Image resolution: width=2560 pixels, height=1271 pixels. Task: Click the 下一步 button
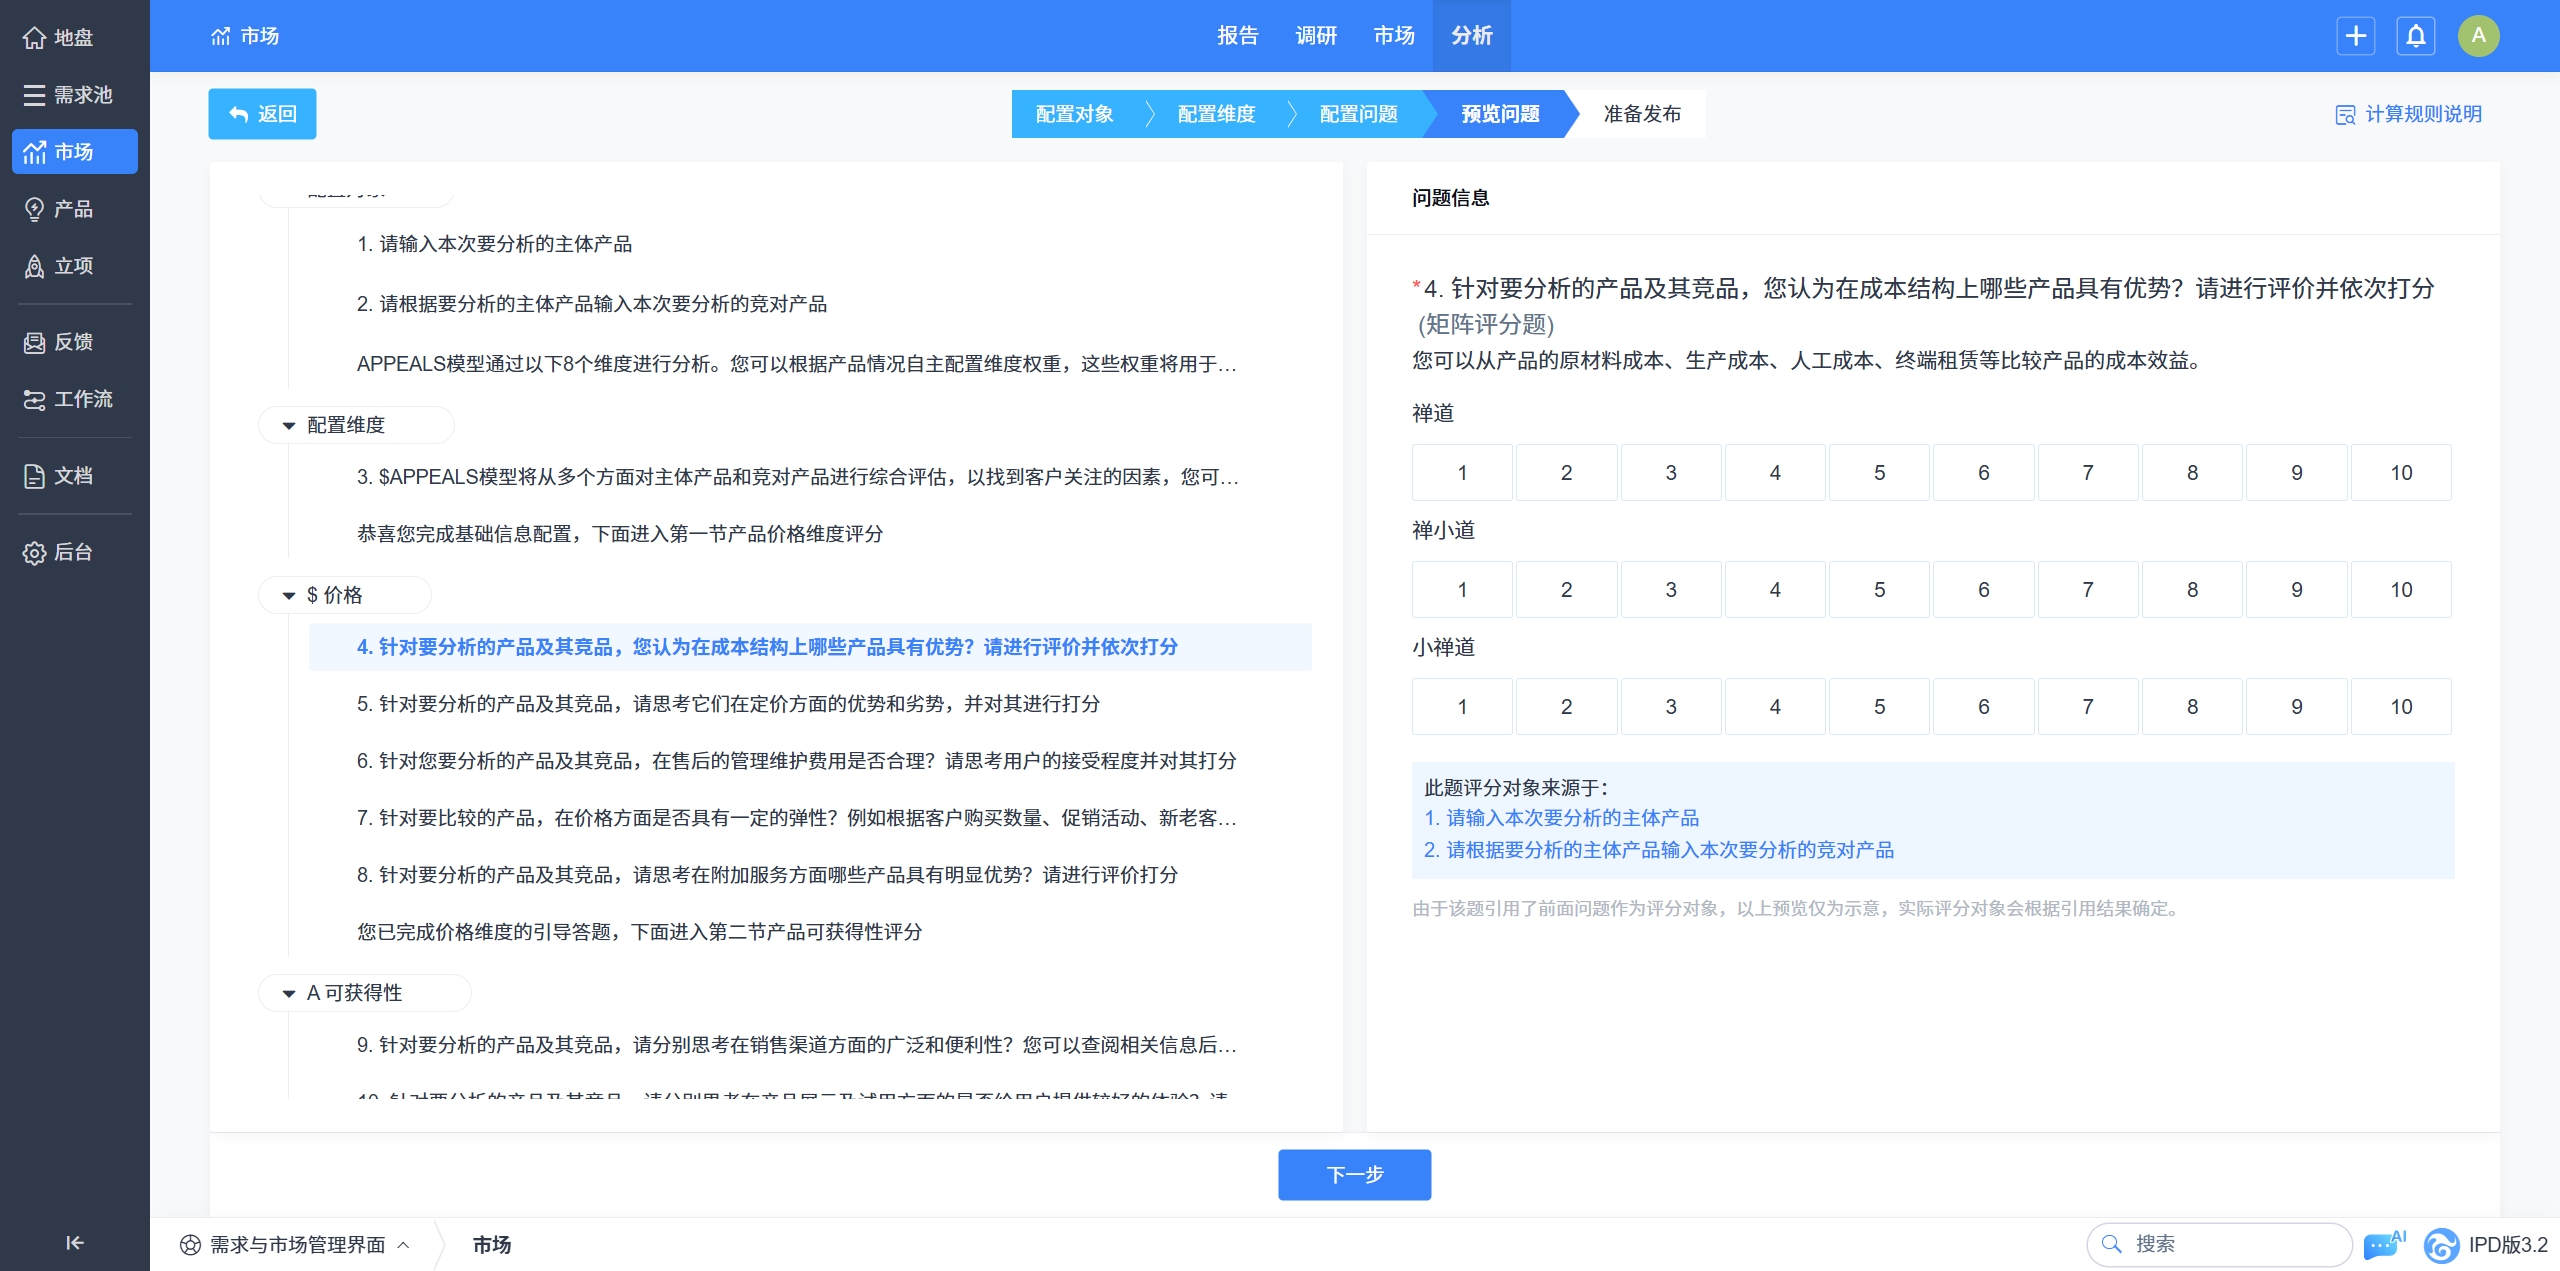coord(1354,1174)
